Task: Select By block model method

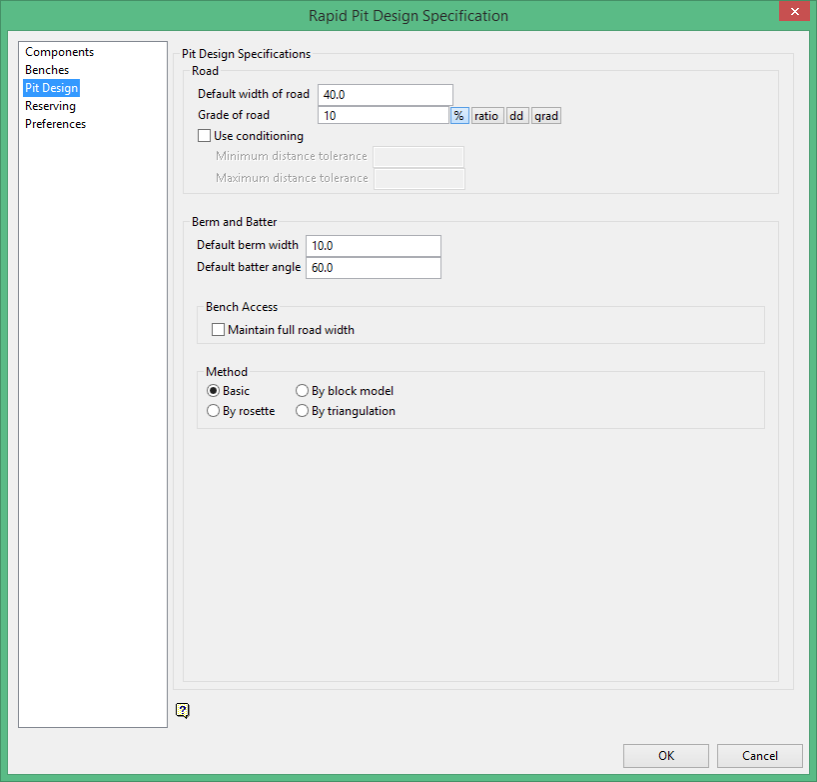Action: click(302, 391)
